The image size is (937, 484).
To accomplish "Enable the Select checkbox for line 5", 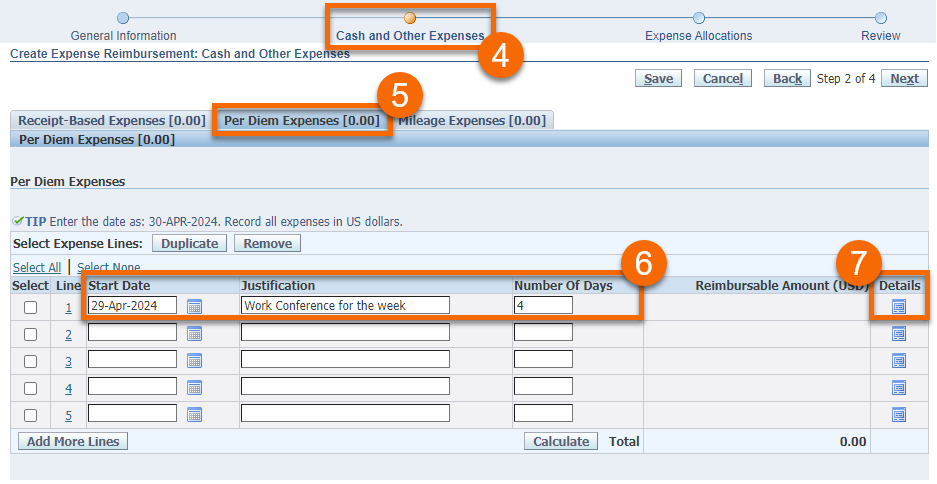I will (x=30, y=415).
